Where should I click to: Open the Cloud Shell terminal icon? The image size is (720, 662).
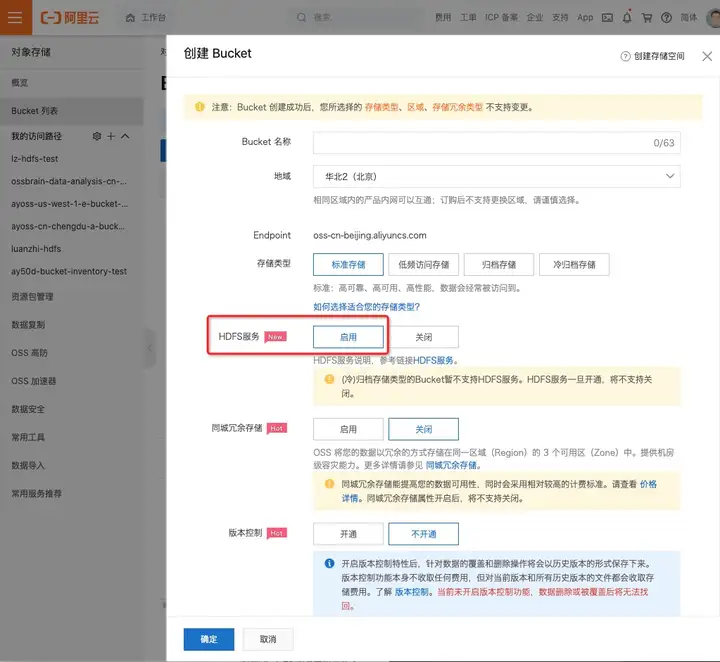coord(607,17)
